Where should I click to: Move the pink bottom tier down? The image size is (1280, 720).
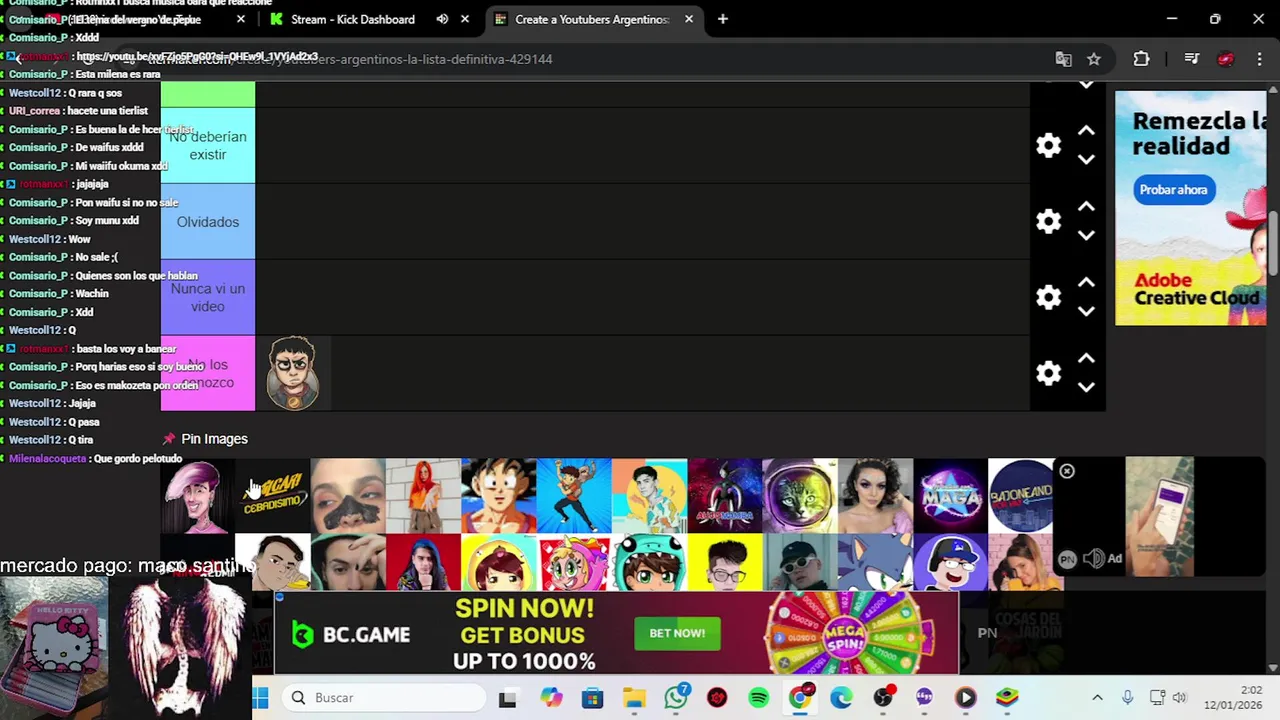1086,388
